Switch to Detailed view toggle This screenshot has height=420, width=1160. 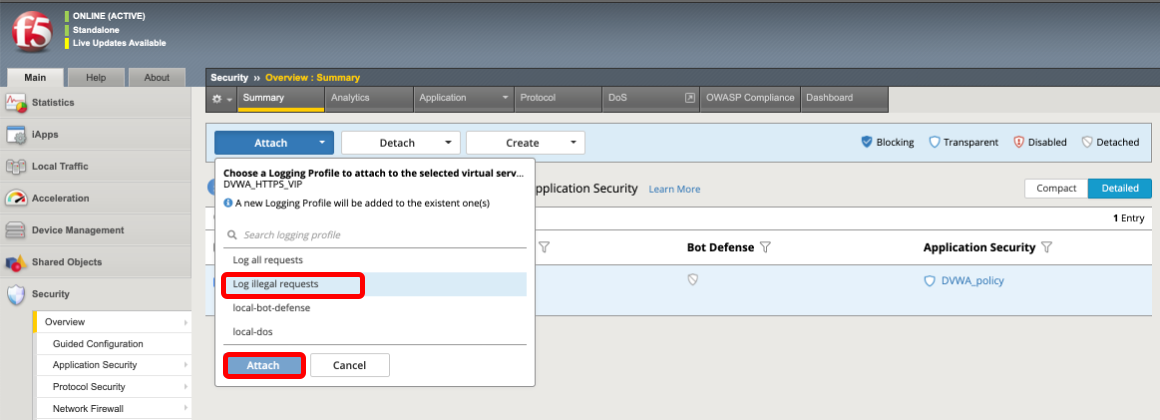(1120, 189)
